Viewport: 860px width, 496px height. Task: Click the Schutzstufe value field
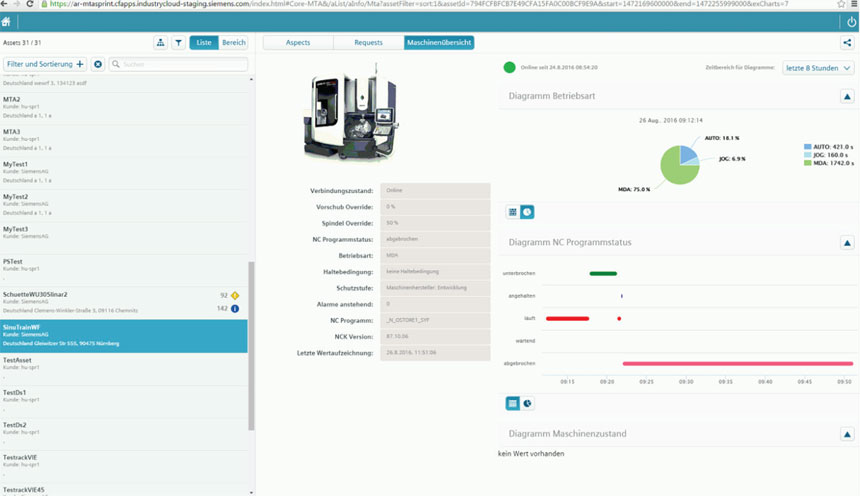[x=435, y=288]
